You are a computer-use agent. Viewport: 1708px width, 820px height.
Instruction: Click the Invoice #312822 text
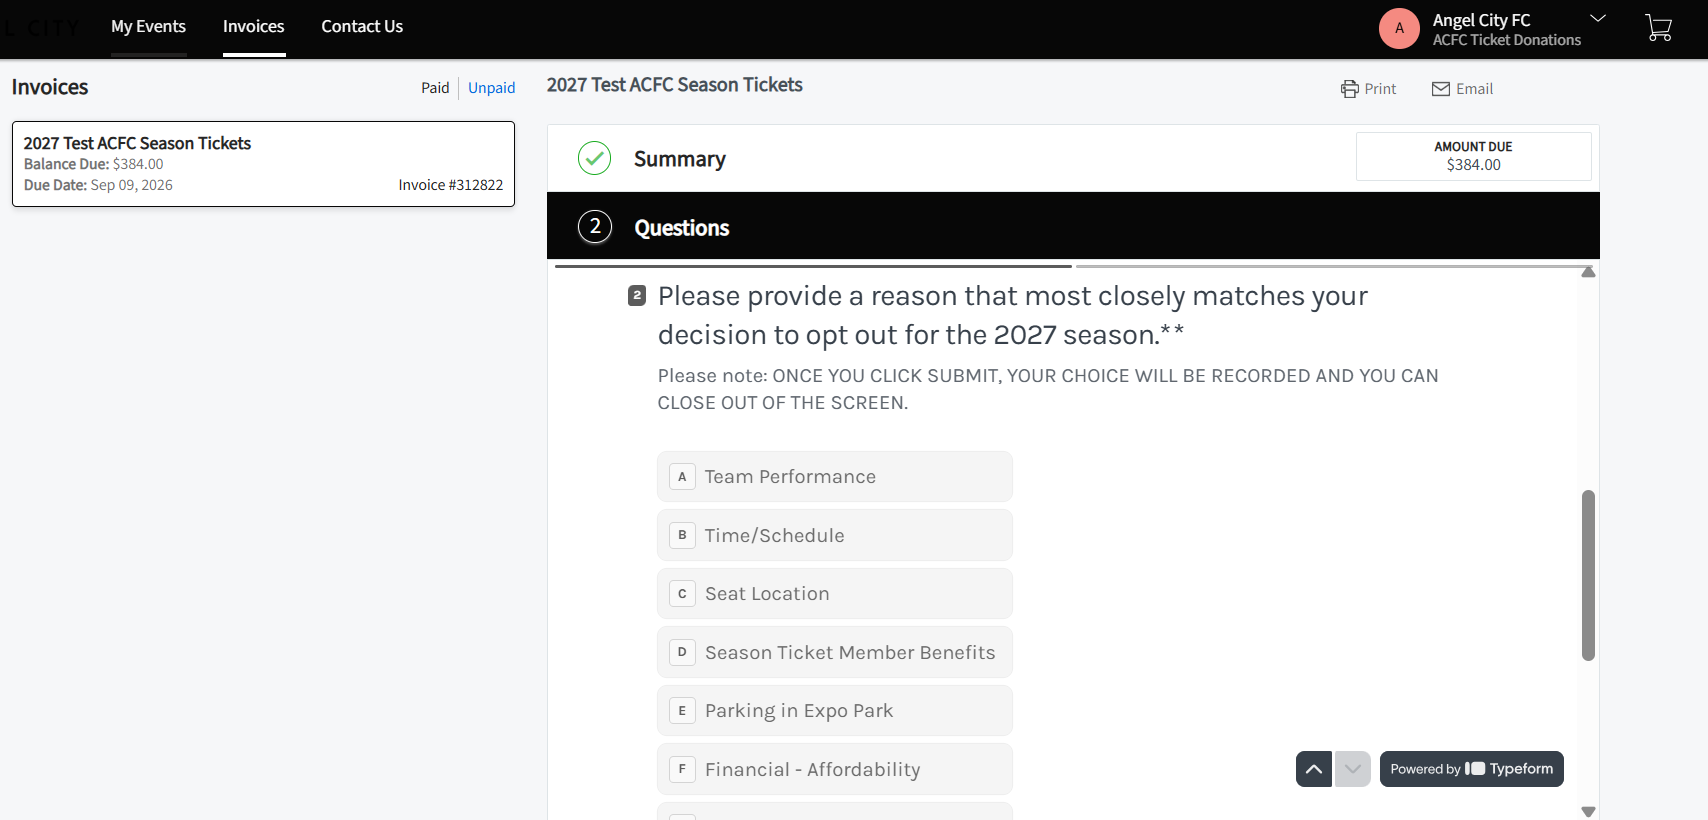point(451,185)
